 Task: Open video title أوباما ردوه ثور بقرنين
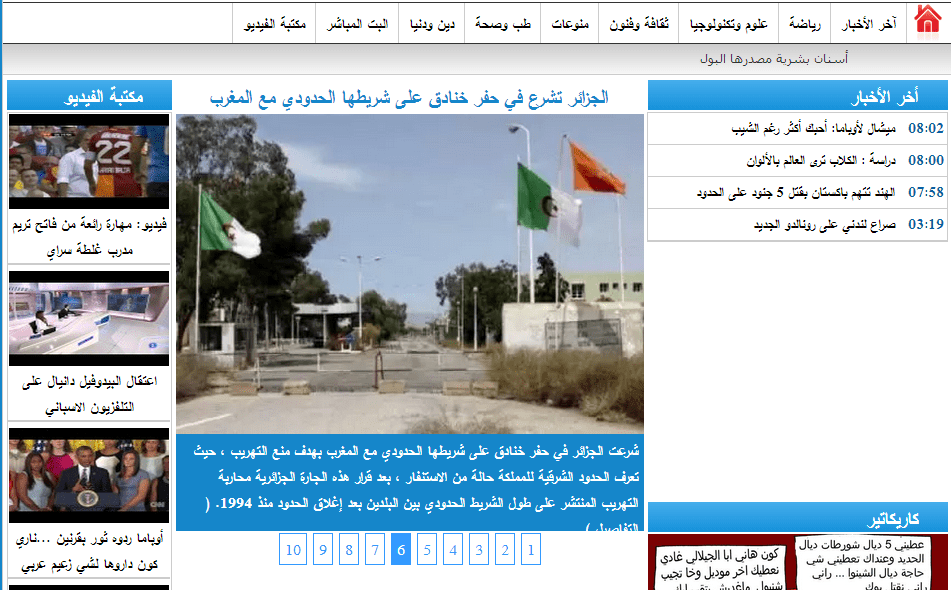(x=89, y=551)
